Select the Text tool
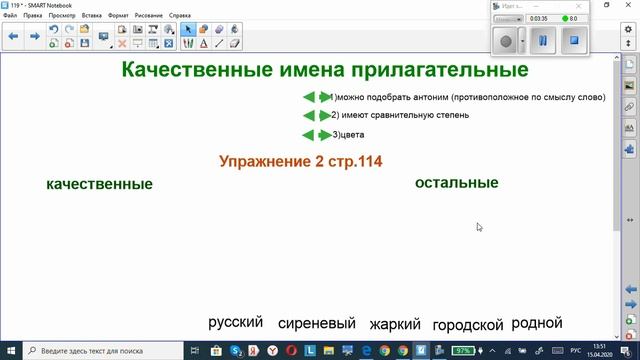 point(203,43)
